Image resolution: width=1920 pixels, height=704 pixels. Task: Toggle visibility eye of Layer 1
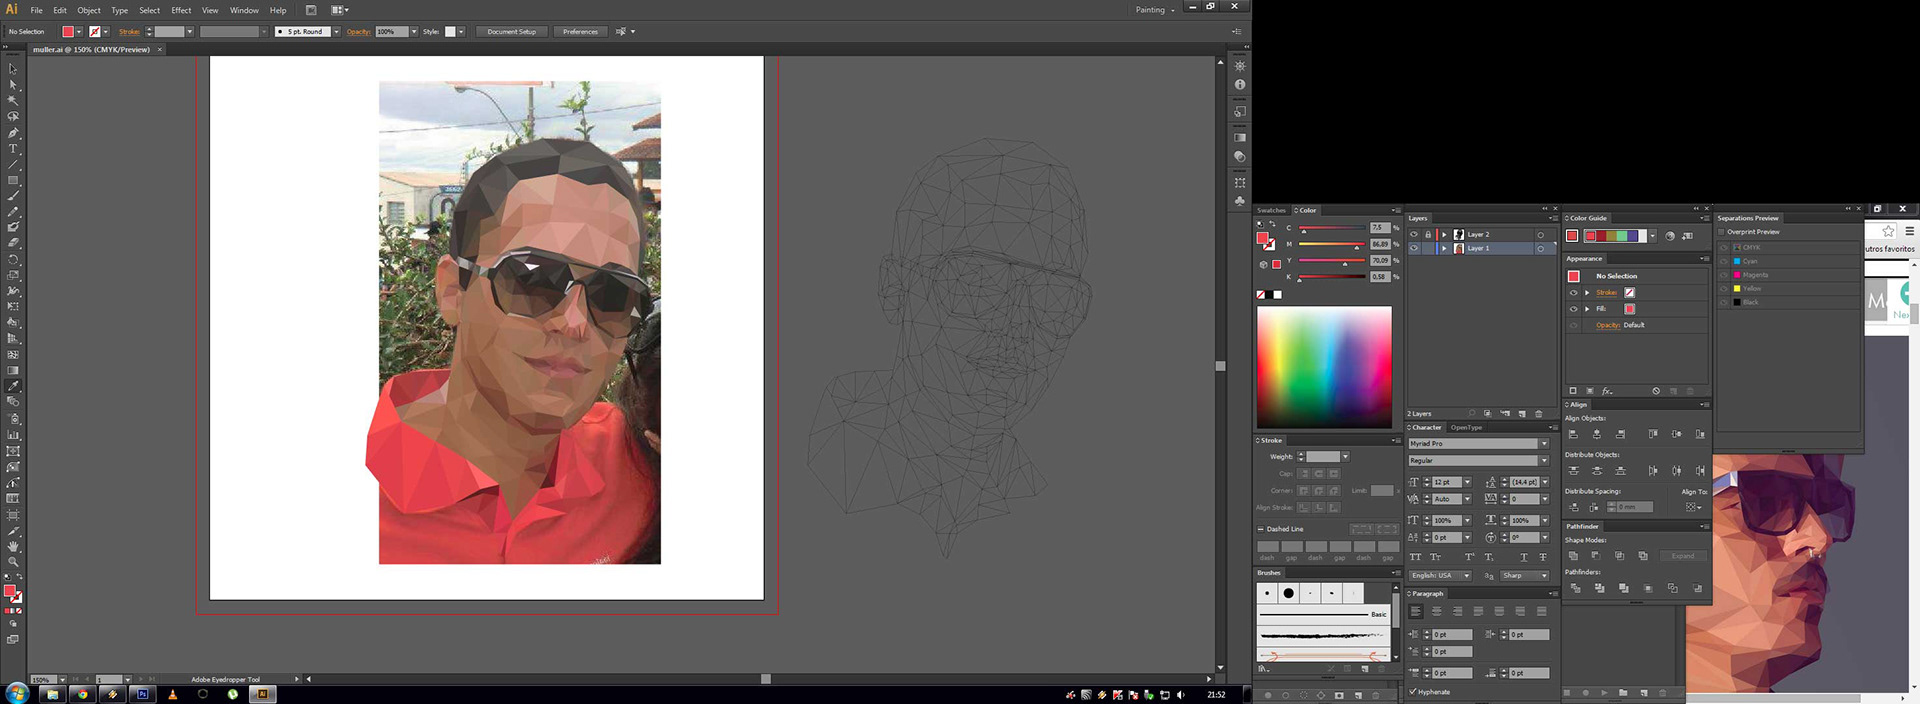click(x=1414, y=248)
